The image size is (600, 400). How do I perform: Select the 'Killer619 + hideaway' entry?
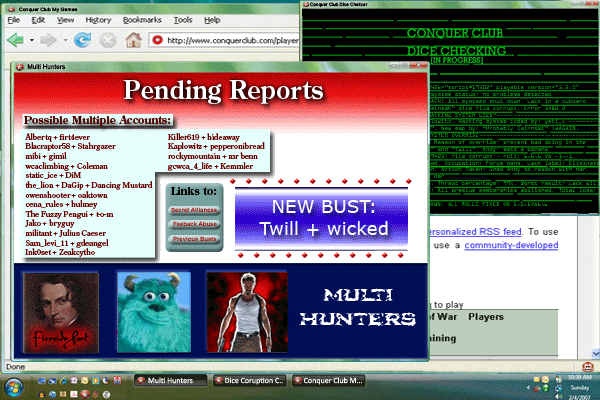tap(204, 137)
